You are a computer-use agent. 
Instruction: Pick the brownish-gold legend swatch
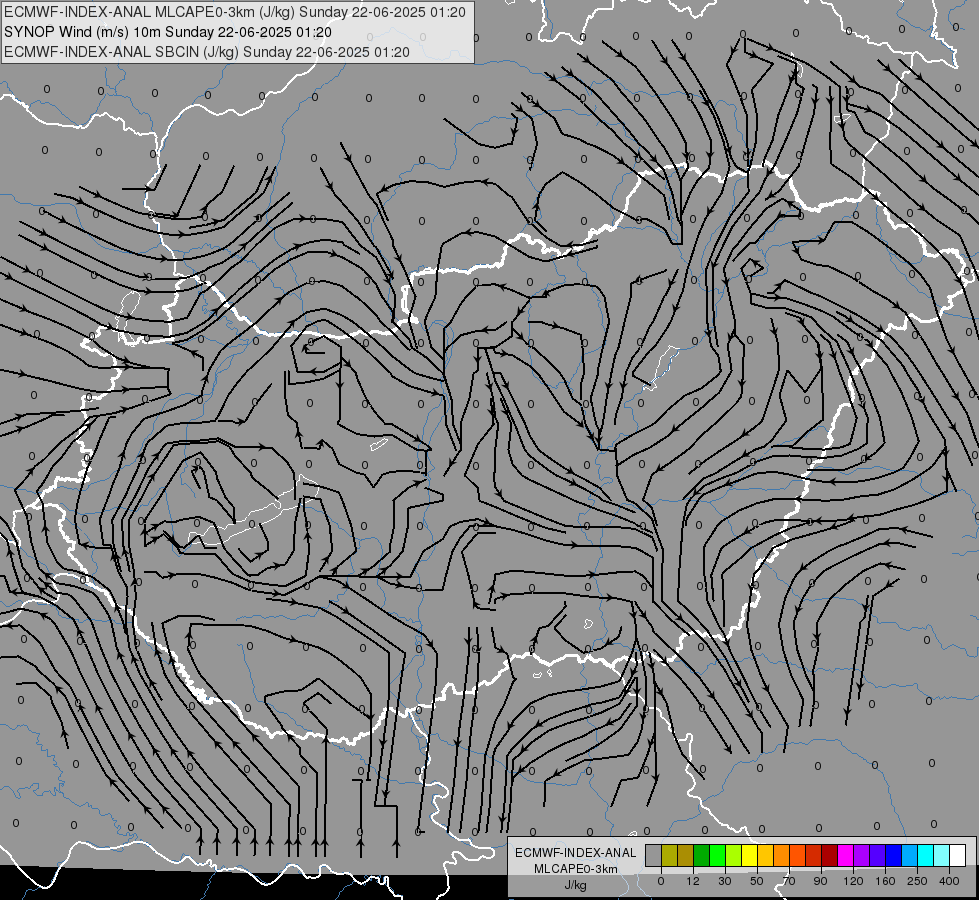coord(686,855)
